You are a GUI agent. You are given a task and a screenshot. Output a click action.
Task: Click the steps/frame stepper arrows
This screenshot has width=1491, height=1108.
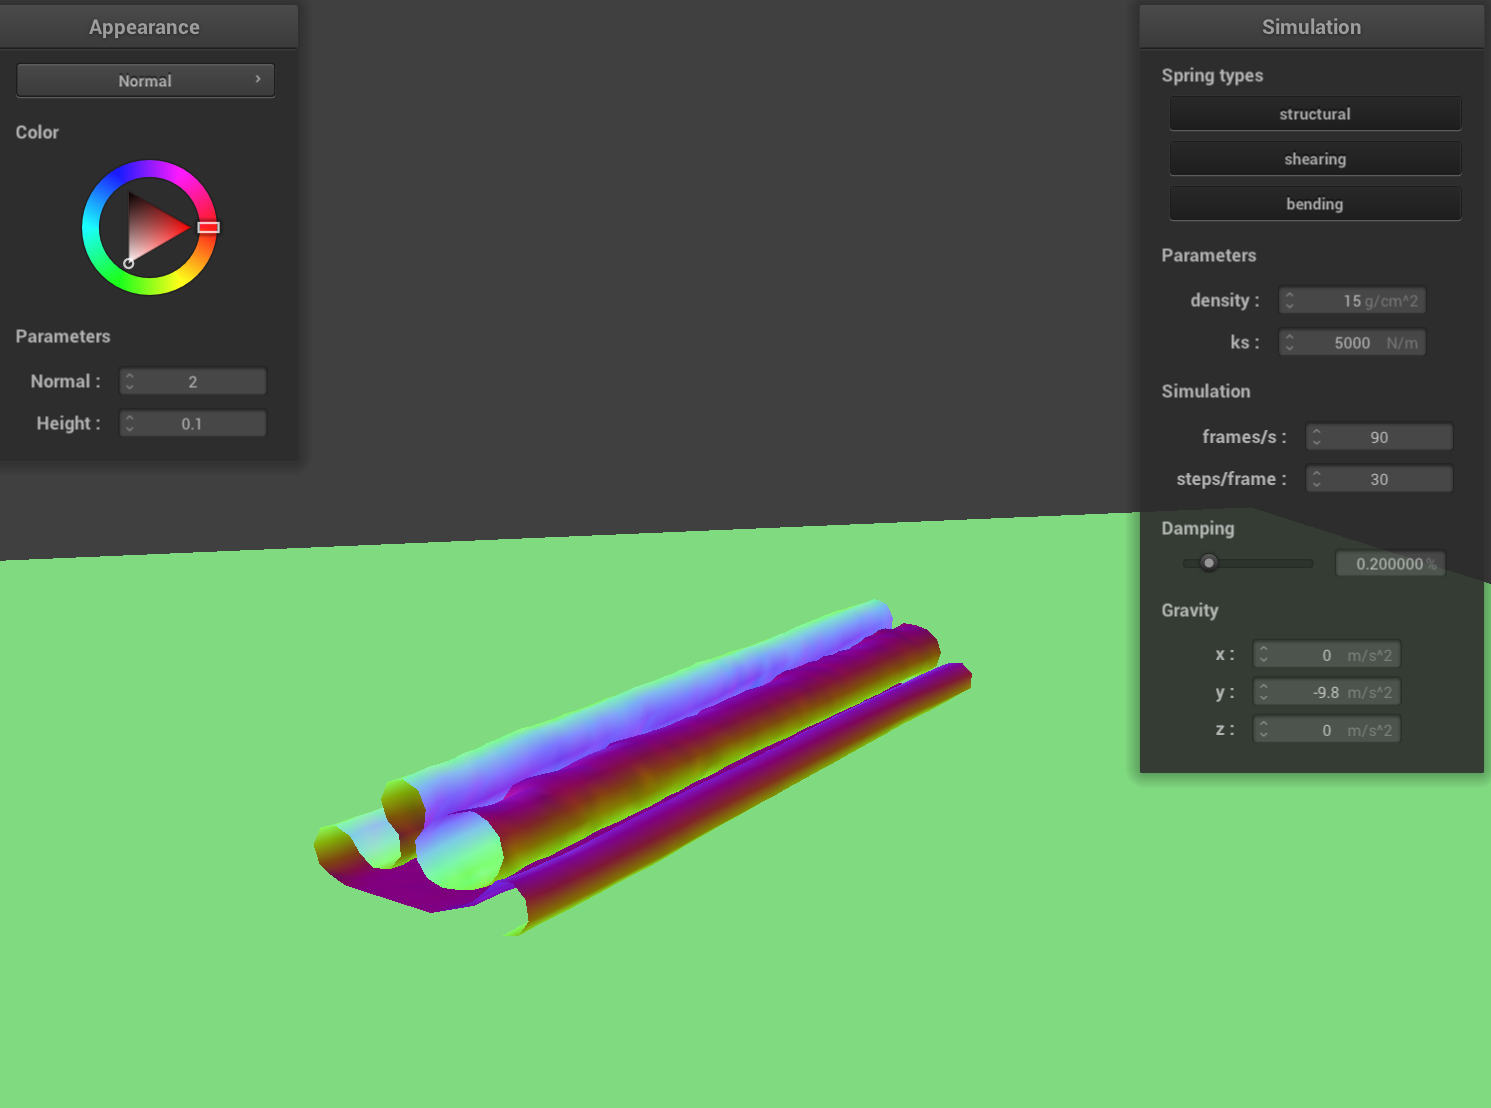click(x=1317, y=479)
